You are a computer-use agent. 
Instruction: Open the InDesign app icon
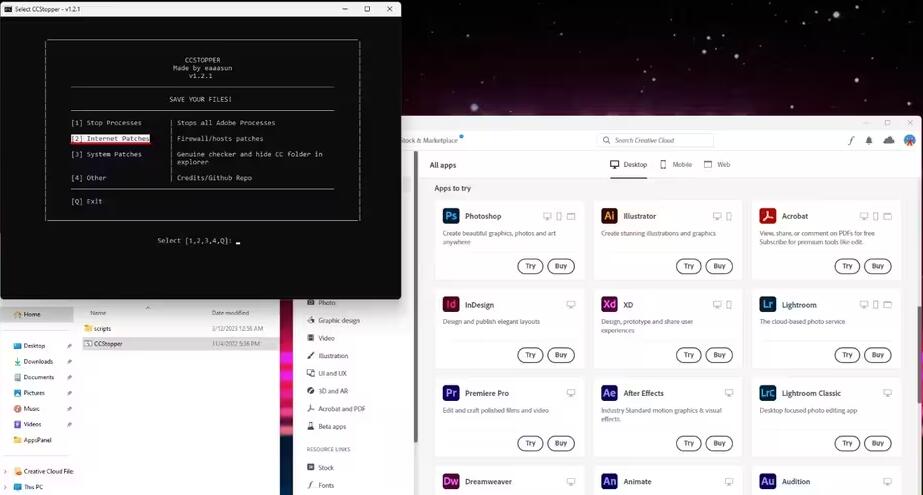[x=451, y=304]
